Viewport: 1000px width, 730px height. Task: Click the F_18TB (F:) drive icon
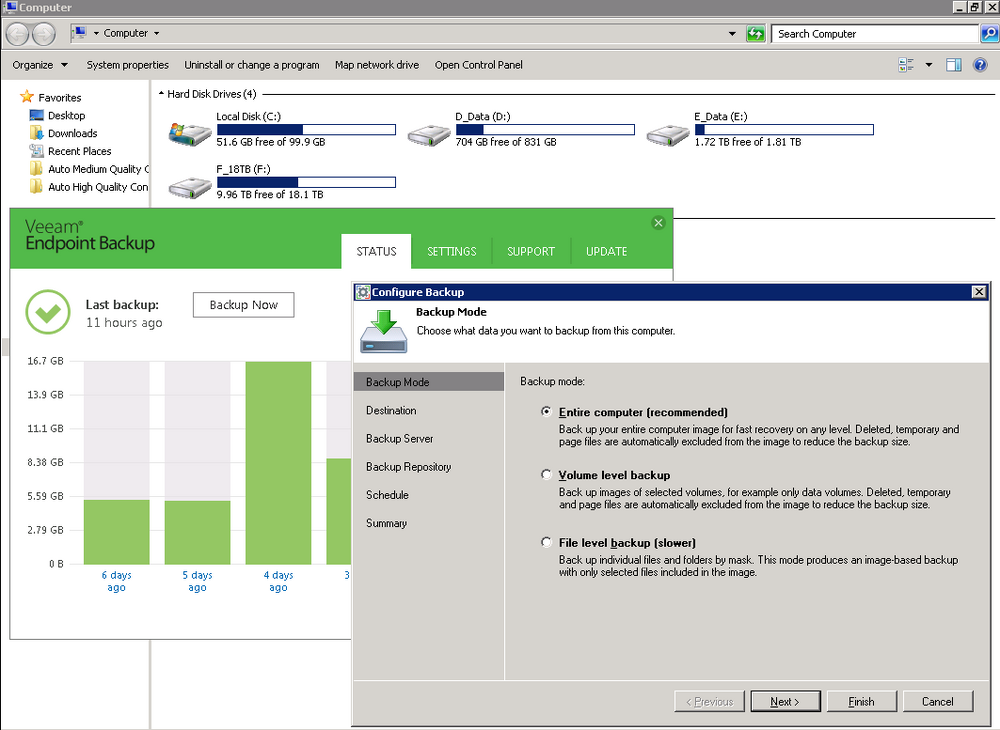[189, 187]
